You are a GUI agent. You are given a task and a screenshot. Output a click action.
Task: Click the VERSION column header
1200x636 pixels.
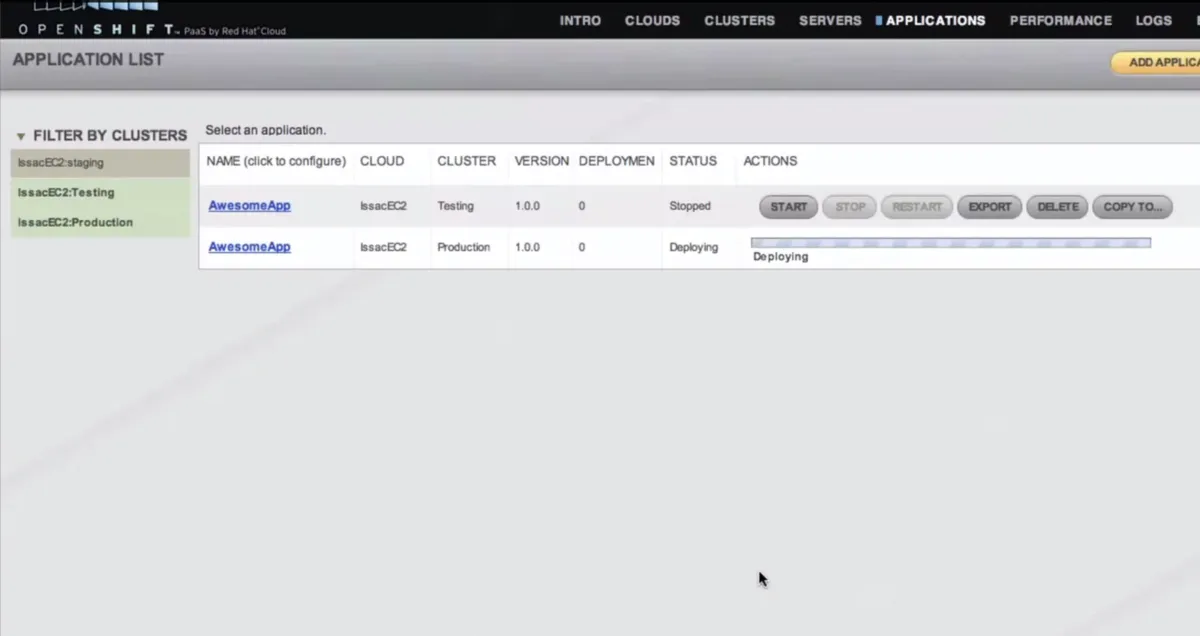point(542,161)
